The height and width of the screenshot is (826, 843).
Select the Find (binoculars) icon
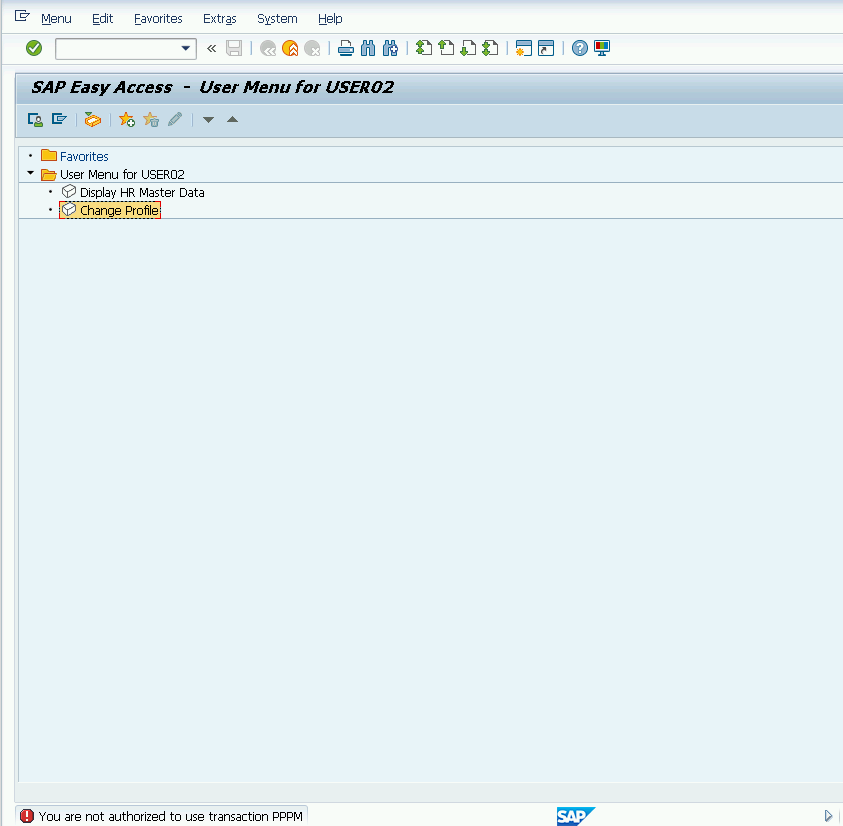point(367,47)
